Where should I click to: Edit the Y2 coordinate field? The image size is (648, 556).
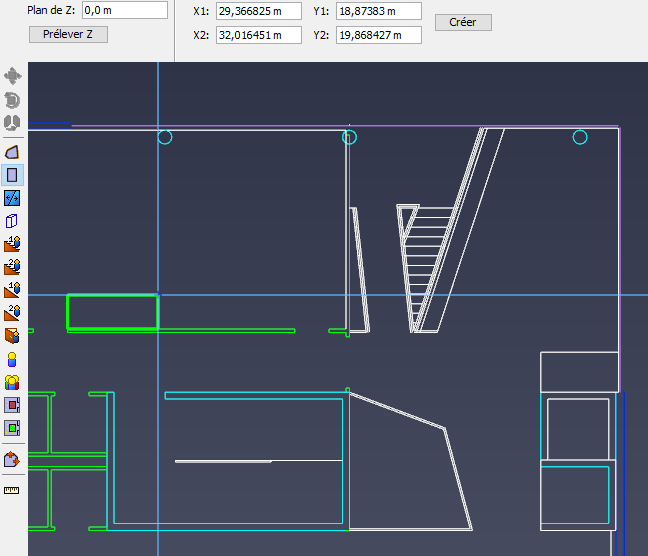[379, 35]
